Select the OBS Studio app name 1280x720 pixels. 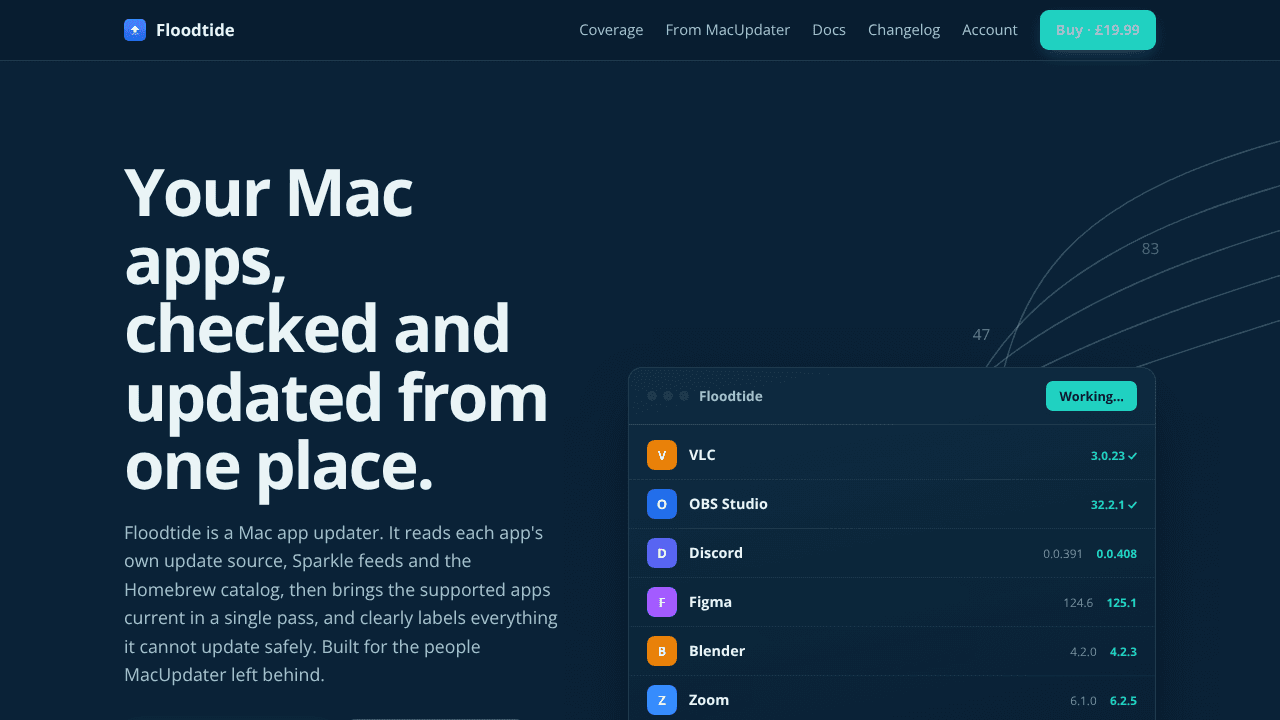[x=728, y=504]
